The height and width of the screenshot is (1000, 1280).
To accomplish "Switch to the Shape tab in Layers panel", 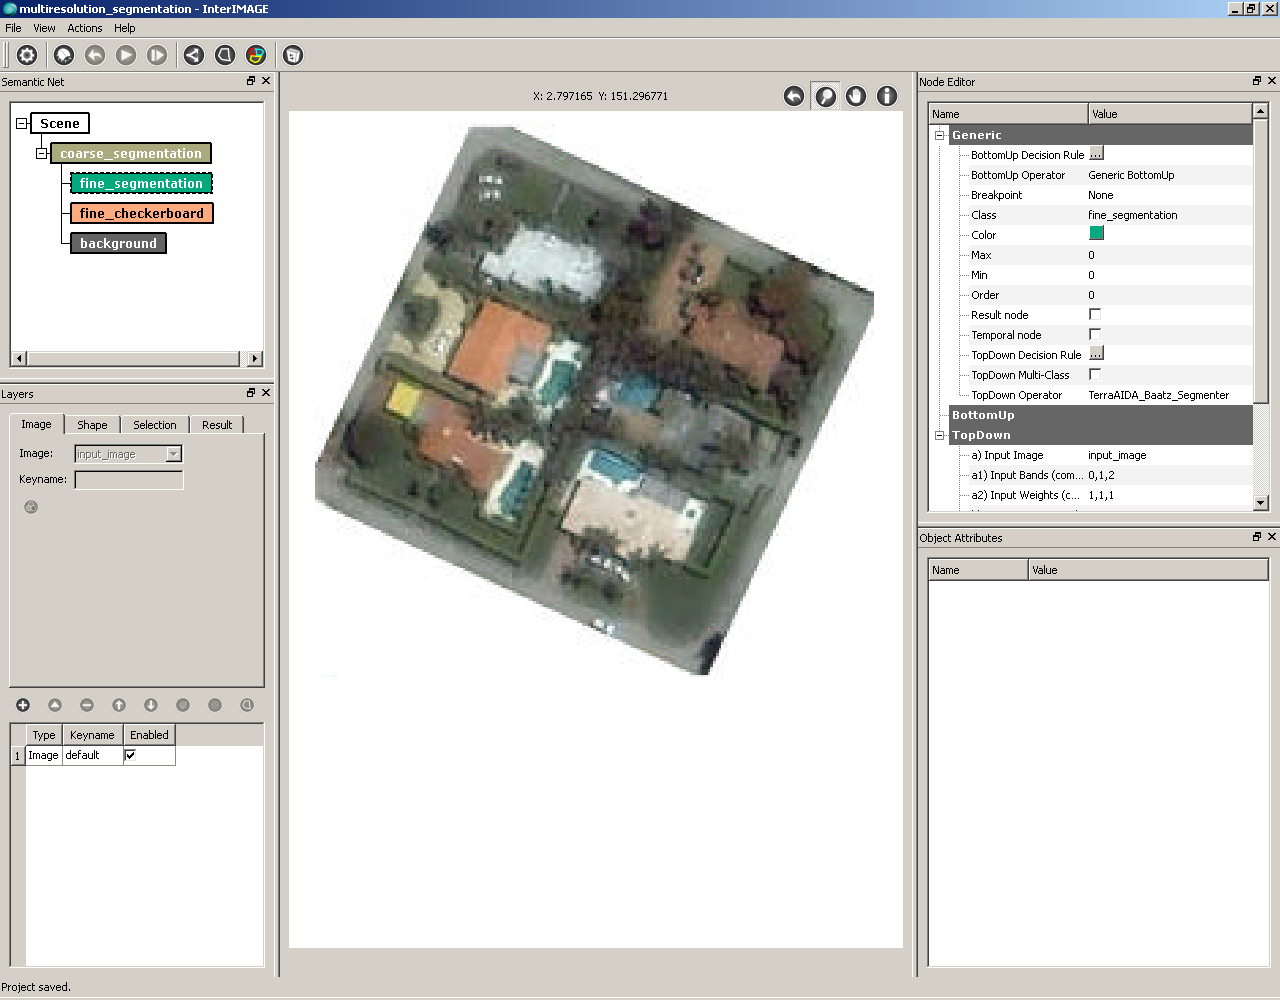I will pos(91,424).
